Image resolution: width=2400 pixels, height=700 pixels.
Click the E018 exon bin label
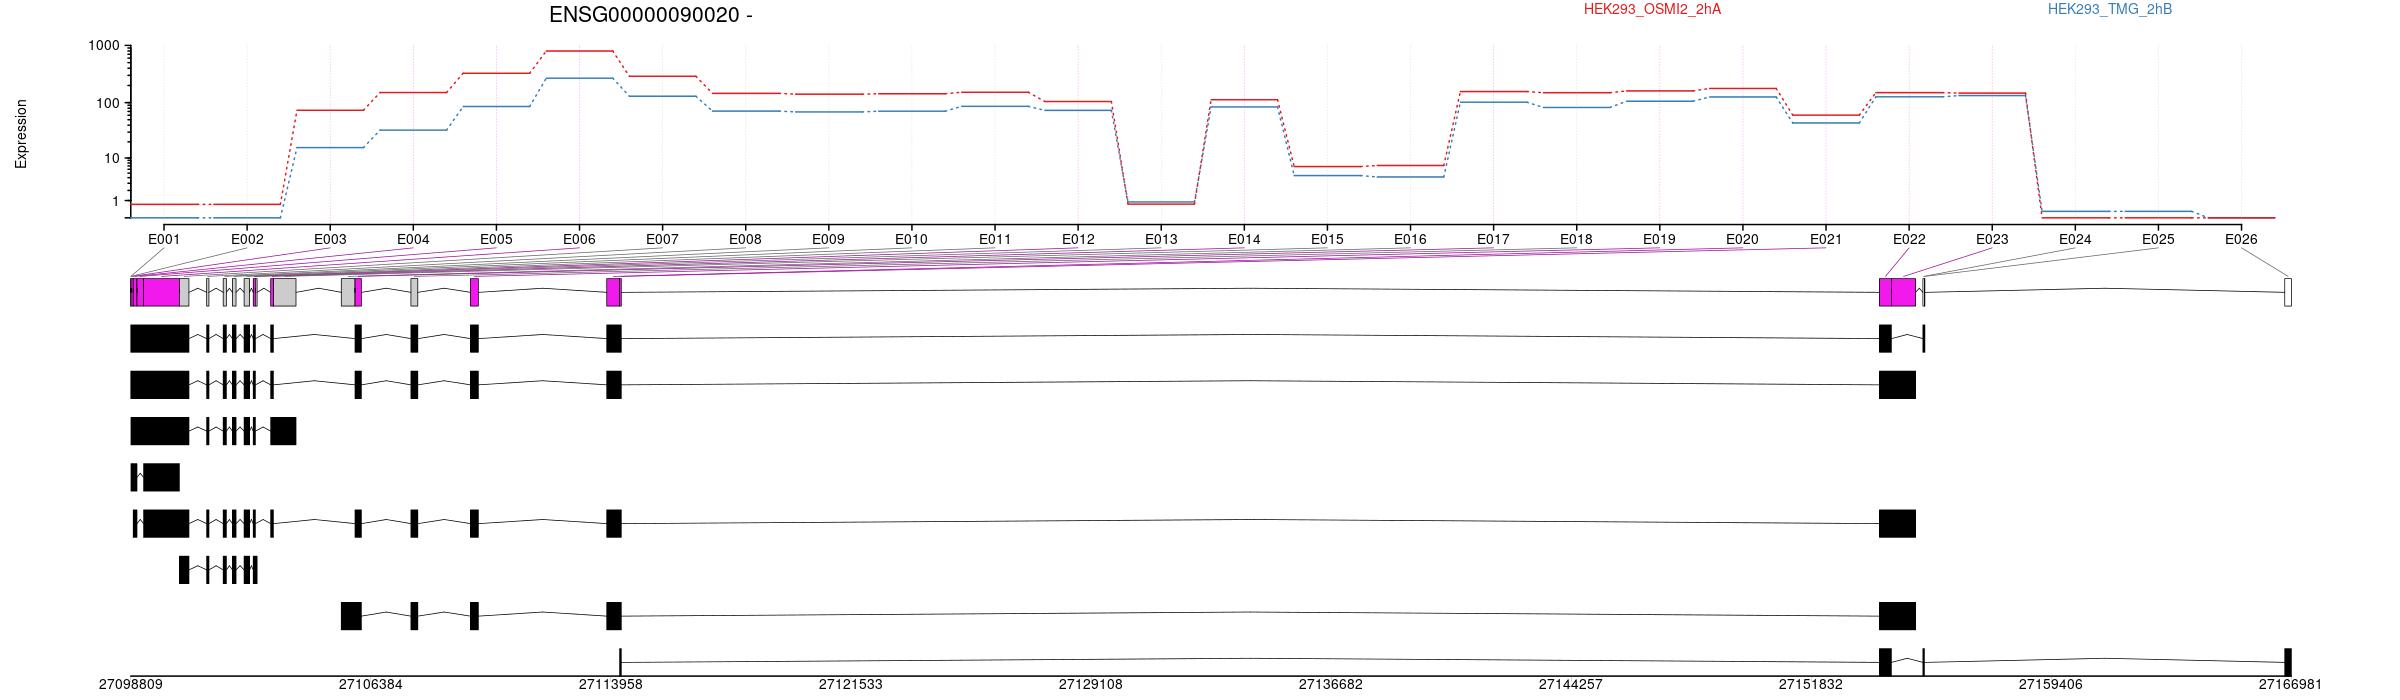click(x=1576, y=239)
